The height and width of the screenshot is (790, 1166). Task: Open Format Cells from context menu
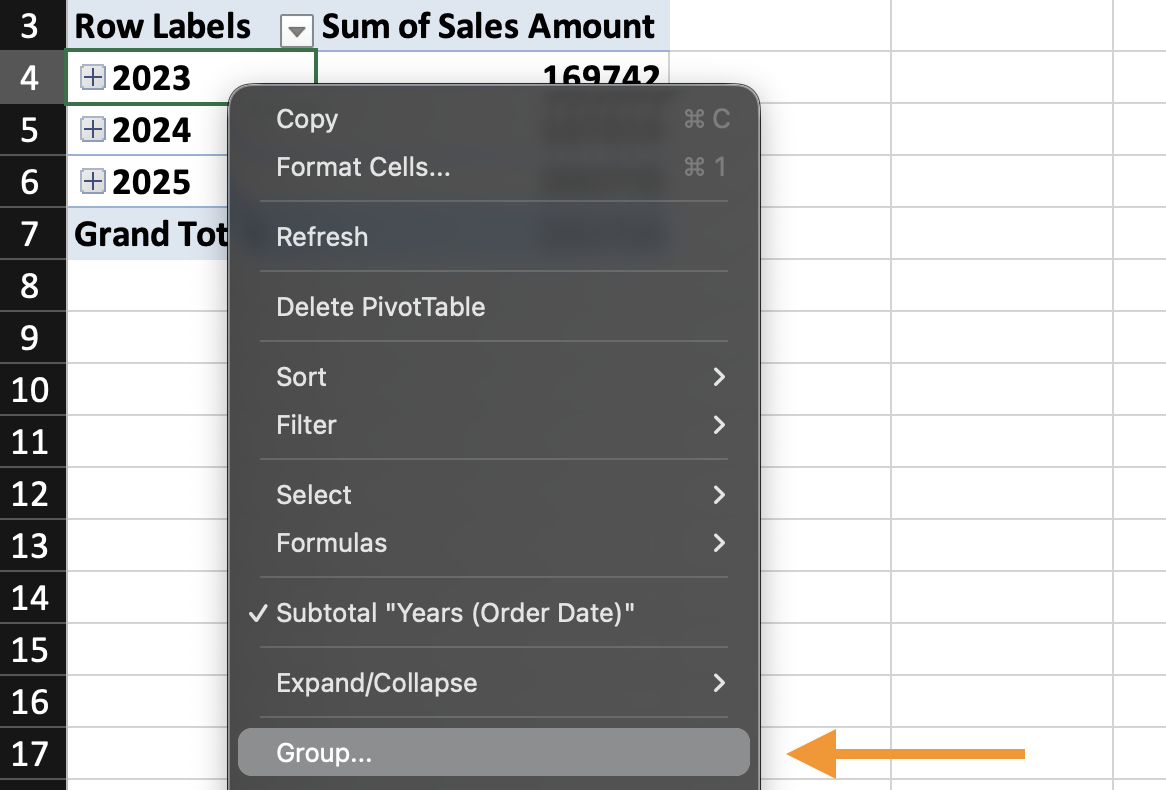363,167
